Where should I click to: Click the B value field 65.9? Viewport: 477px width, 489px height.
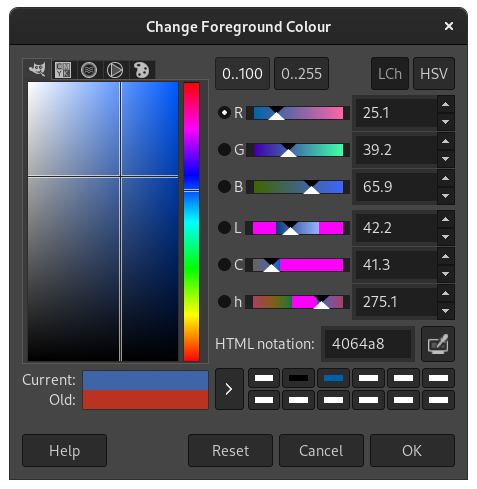pyautogui.click(x=396, y=187)
